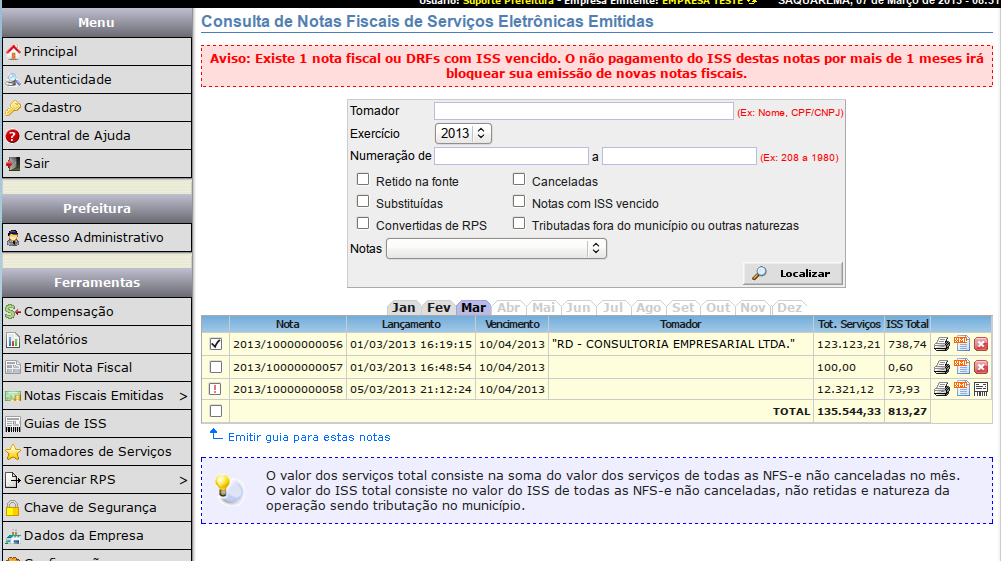Open Emitir Nota Fiscal in the sidebar
The height and width of the screenshot is (561, 1001).
[78, 368]
